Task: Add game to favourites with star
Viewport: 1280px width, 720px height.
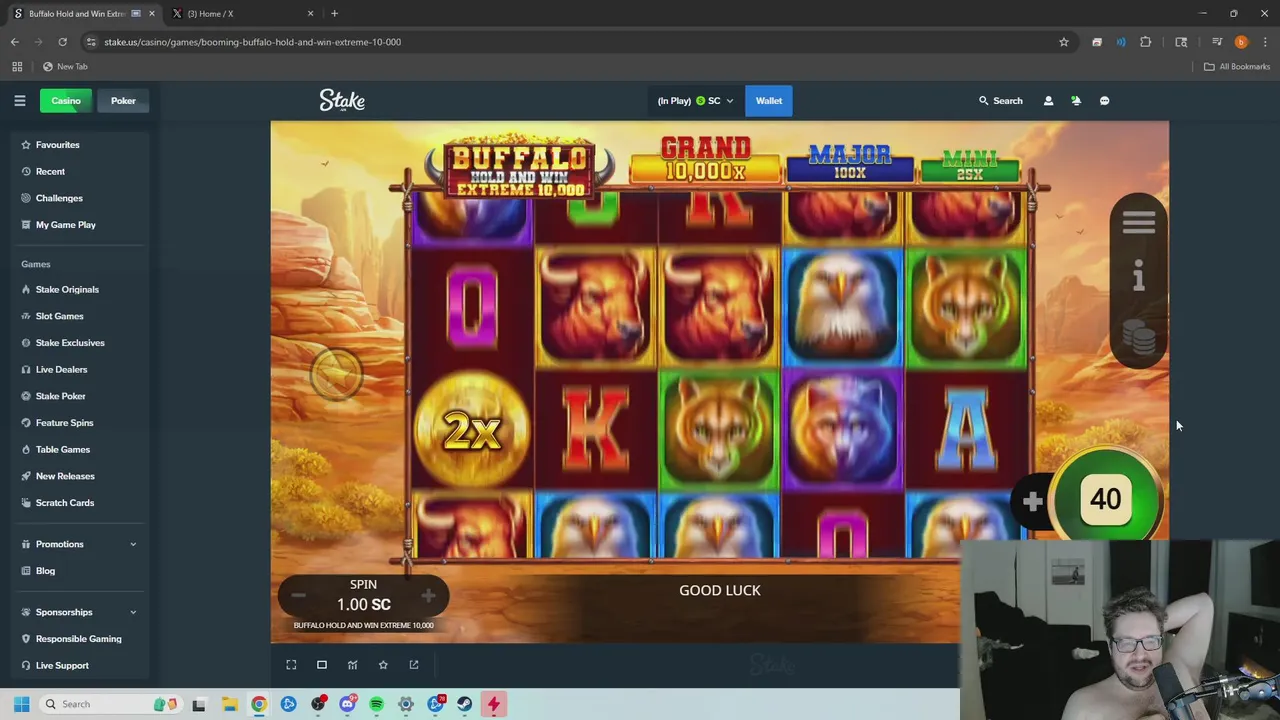Action: click(x=383, y=664)
